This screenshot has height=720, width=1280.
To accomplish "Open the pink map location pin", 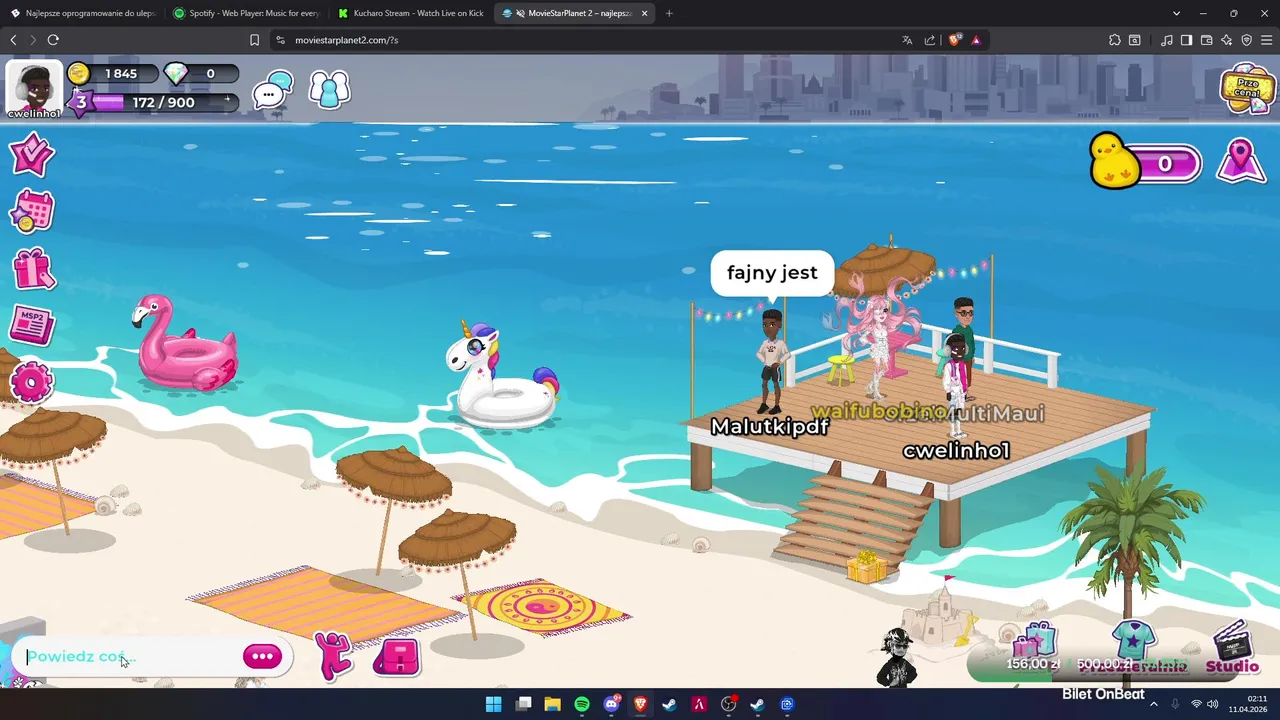I will tap(1241, 161).
